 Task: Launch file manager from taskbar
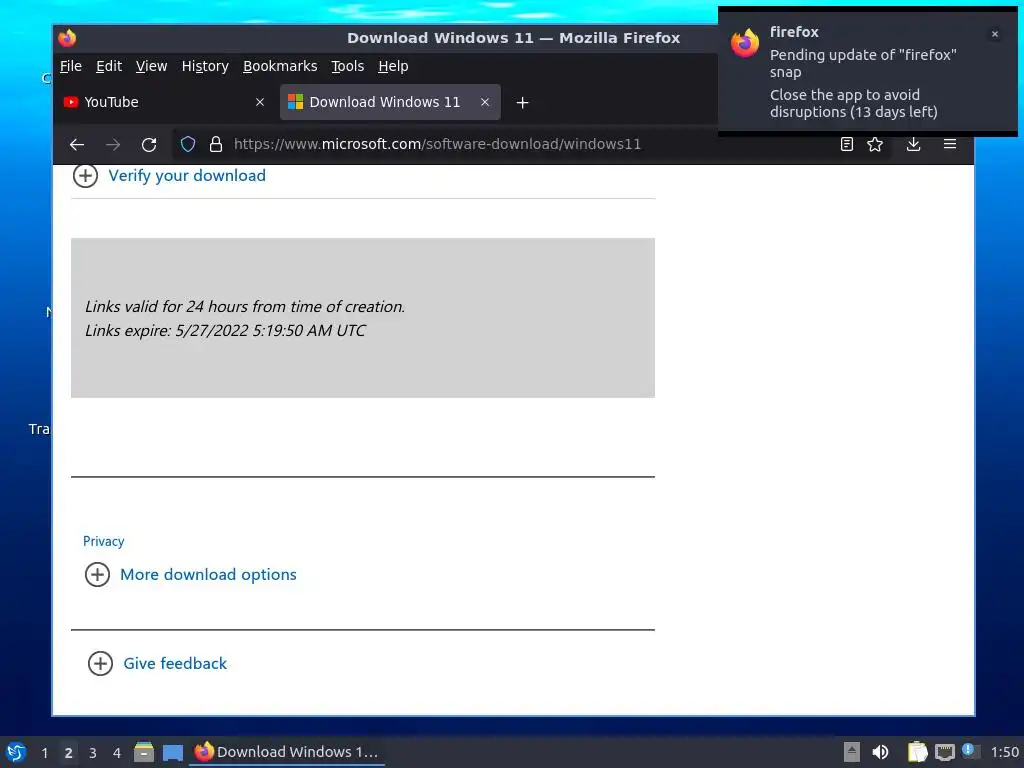[x=144, y=752]
